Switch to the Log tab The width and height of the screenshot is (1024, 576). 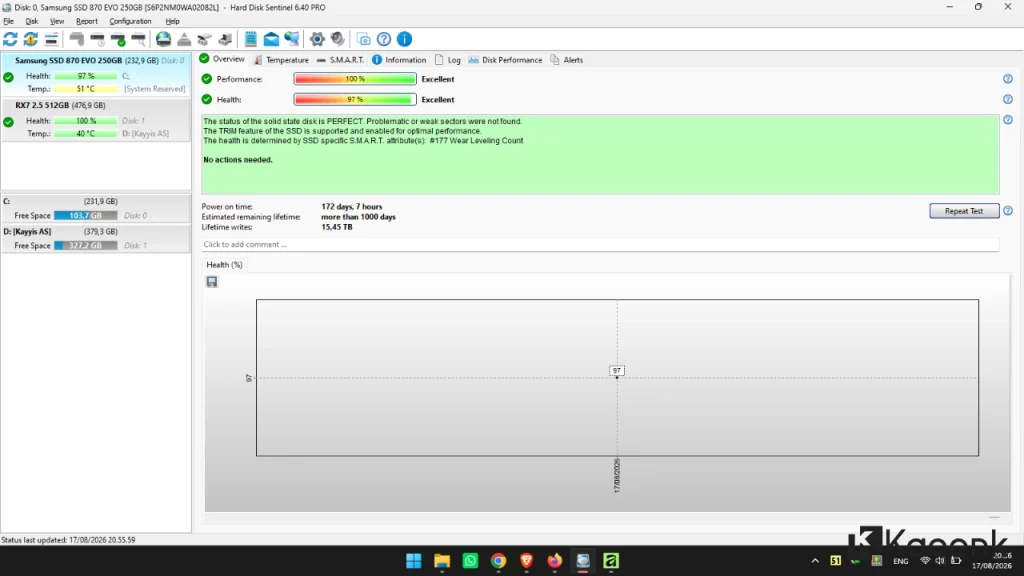point(447,60)
